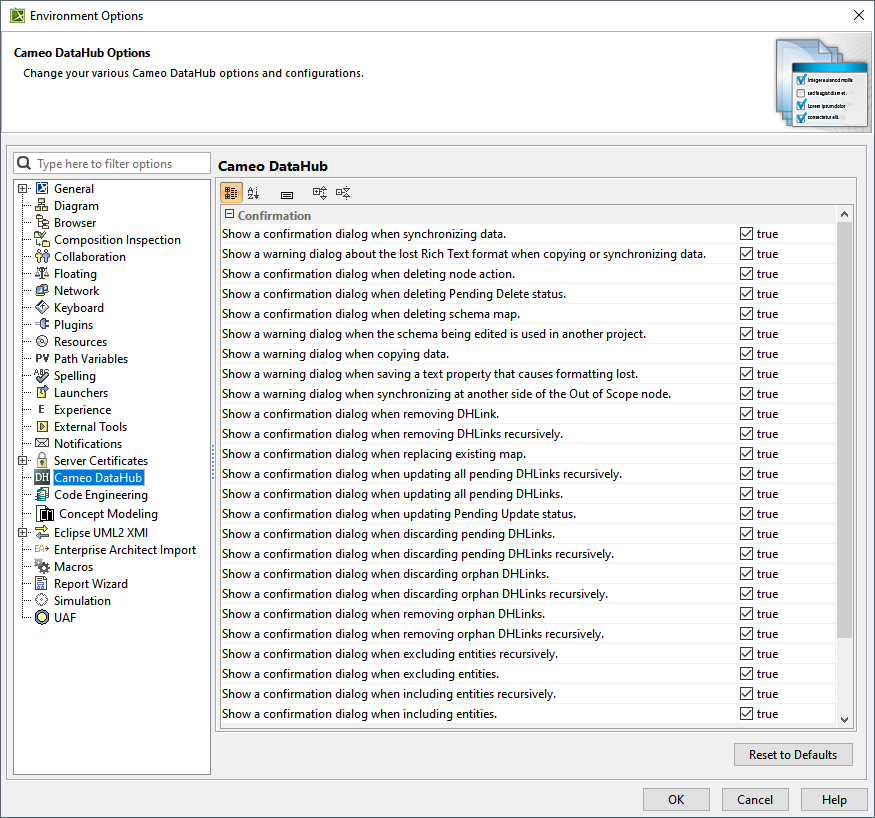Click the General tree icon
Viewport: 875px width, 818px height.
(42, 189)
